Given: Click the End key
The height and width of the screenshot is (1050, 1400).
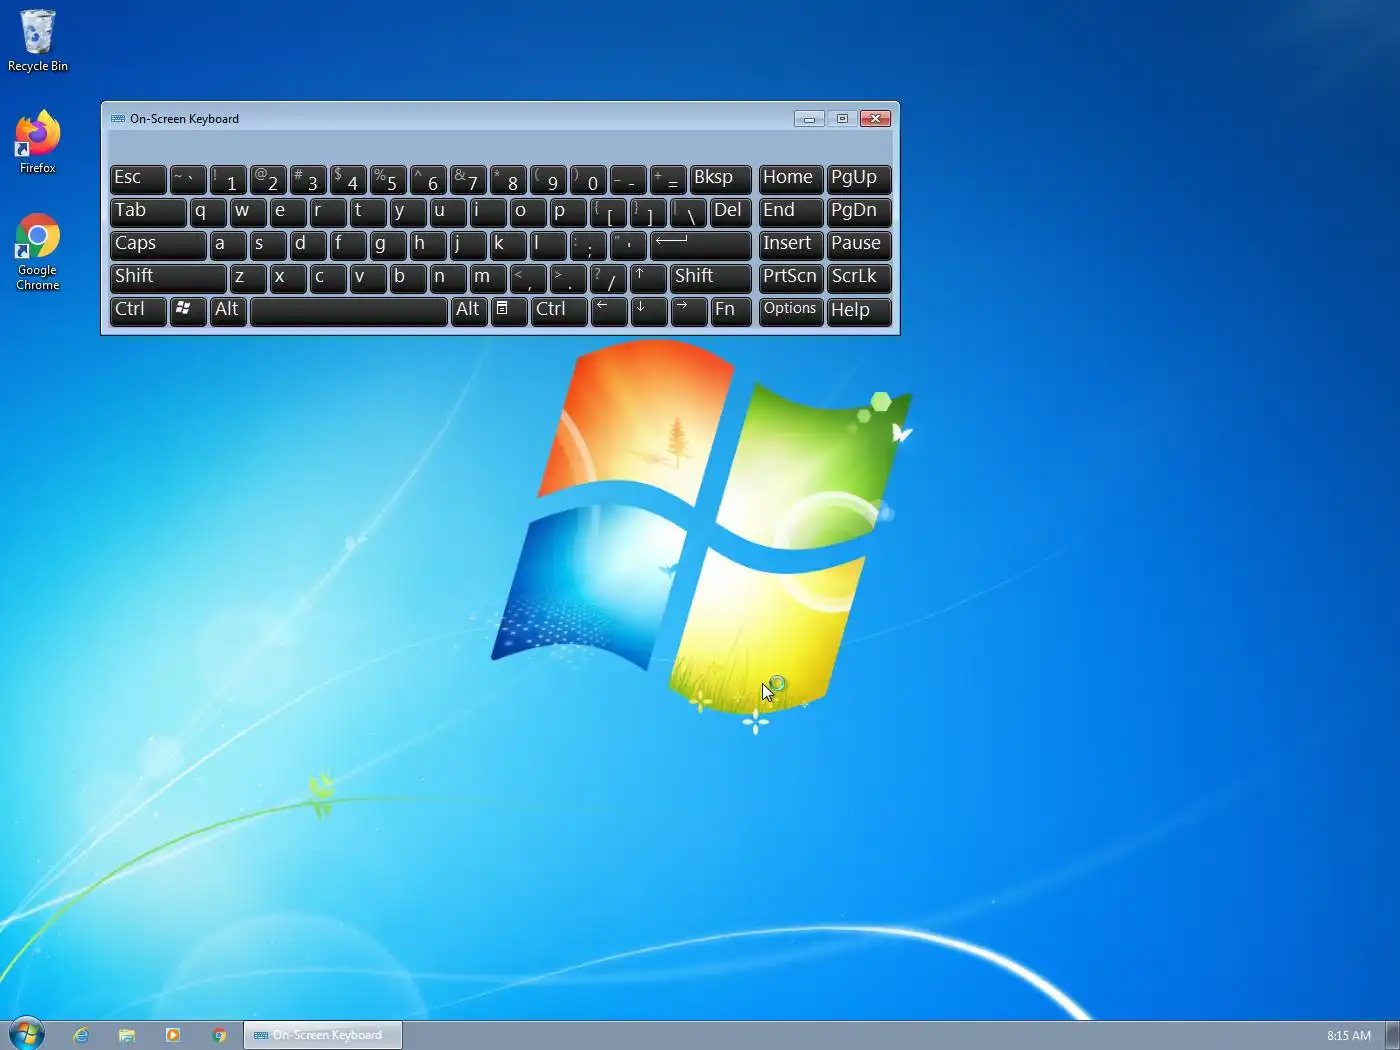Looking at the screenshot, I should pyautogui.click(x=791, y=212).
